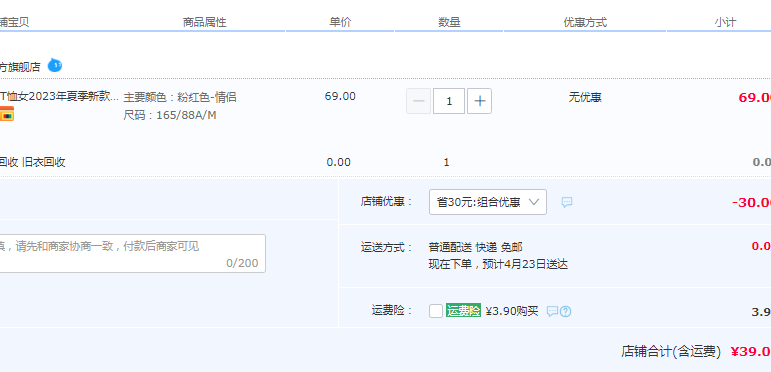This screenshot has width=771, height=372.
Task: Click the 旧衣回收 item text
Action: (44, 162)
